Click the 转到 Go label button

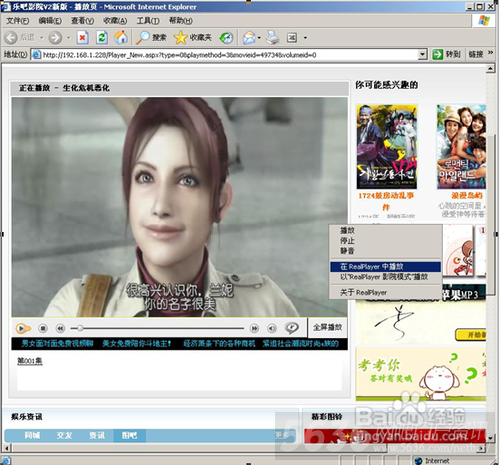tap(453, 54)
